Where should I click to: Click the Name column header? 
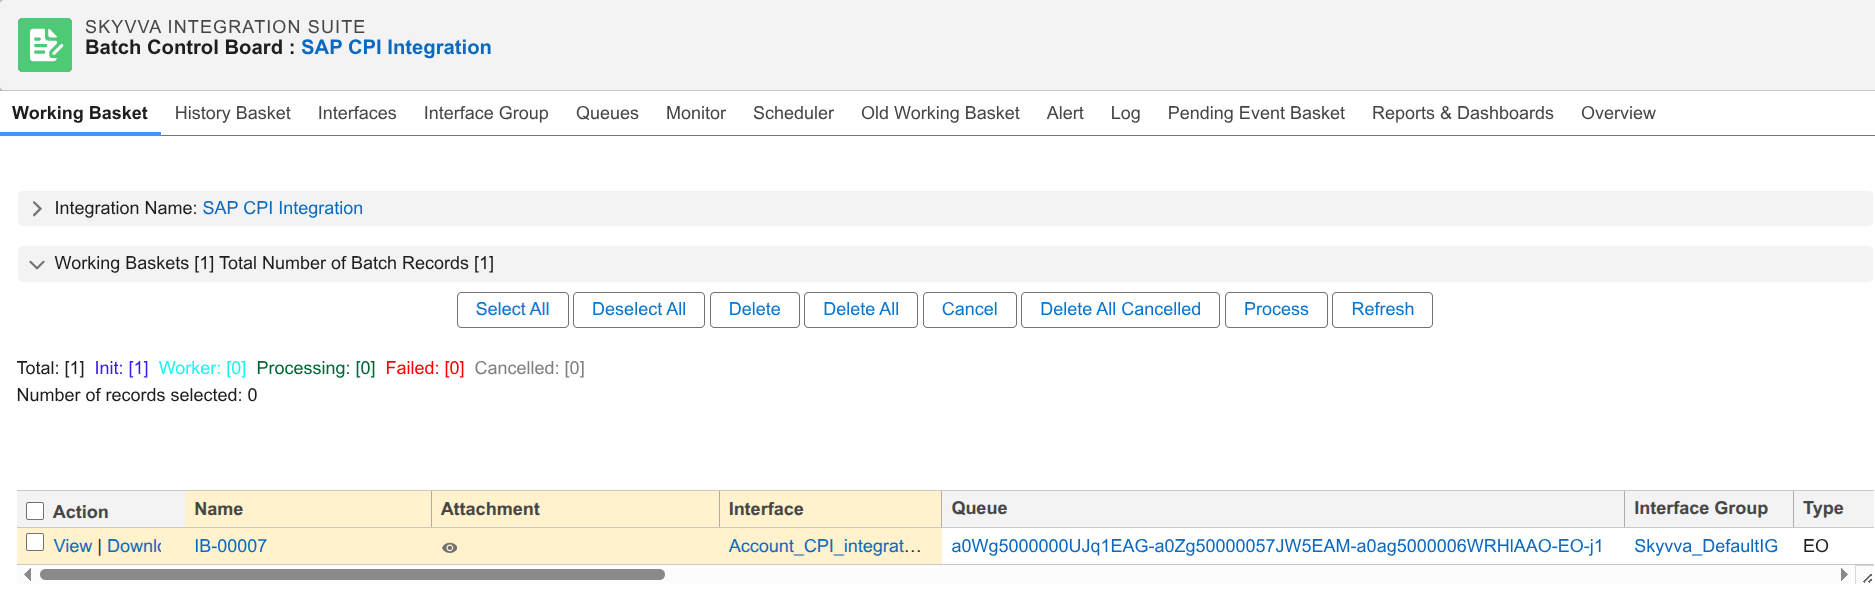tap(308, 509)
